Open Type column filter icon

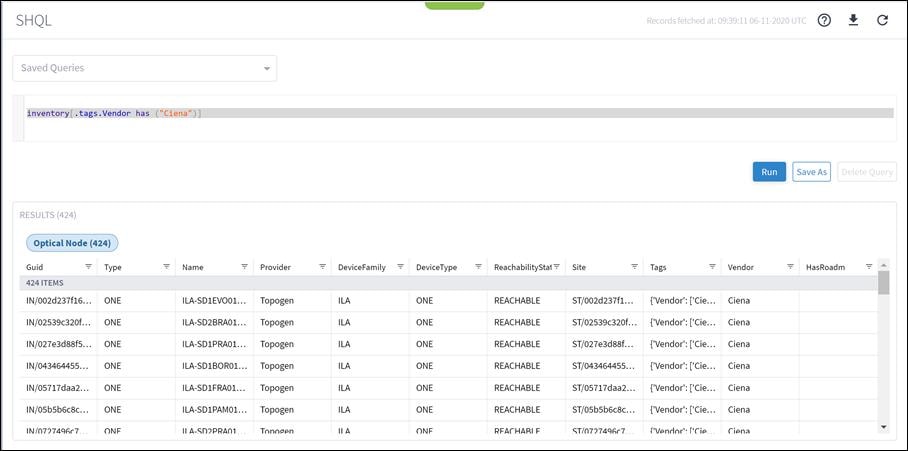coord(166,267)
